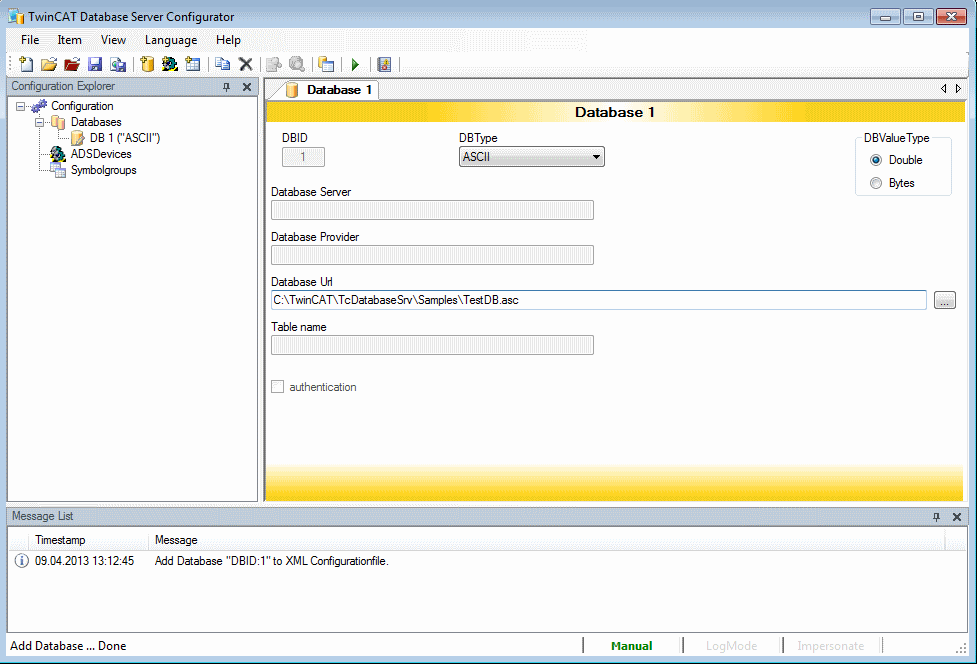Open the View menu
The height and width of the screenshot is (664, 977).
[x=113, y=40]
